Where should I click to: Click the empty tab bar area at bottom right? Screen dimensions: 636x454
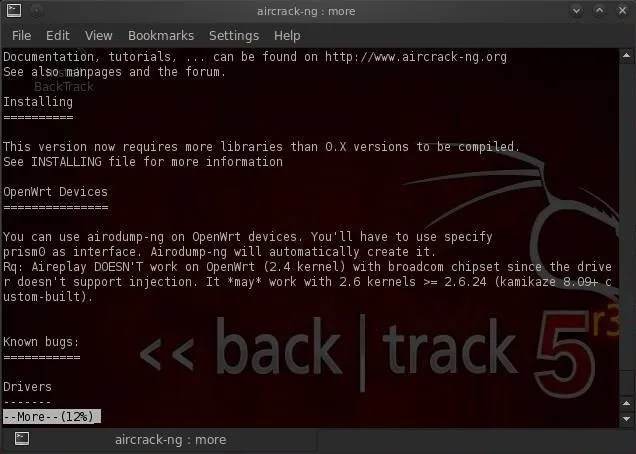(x=475, y=440)
